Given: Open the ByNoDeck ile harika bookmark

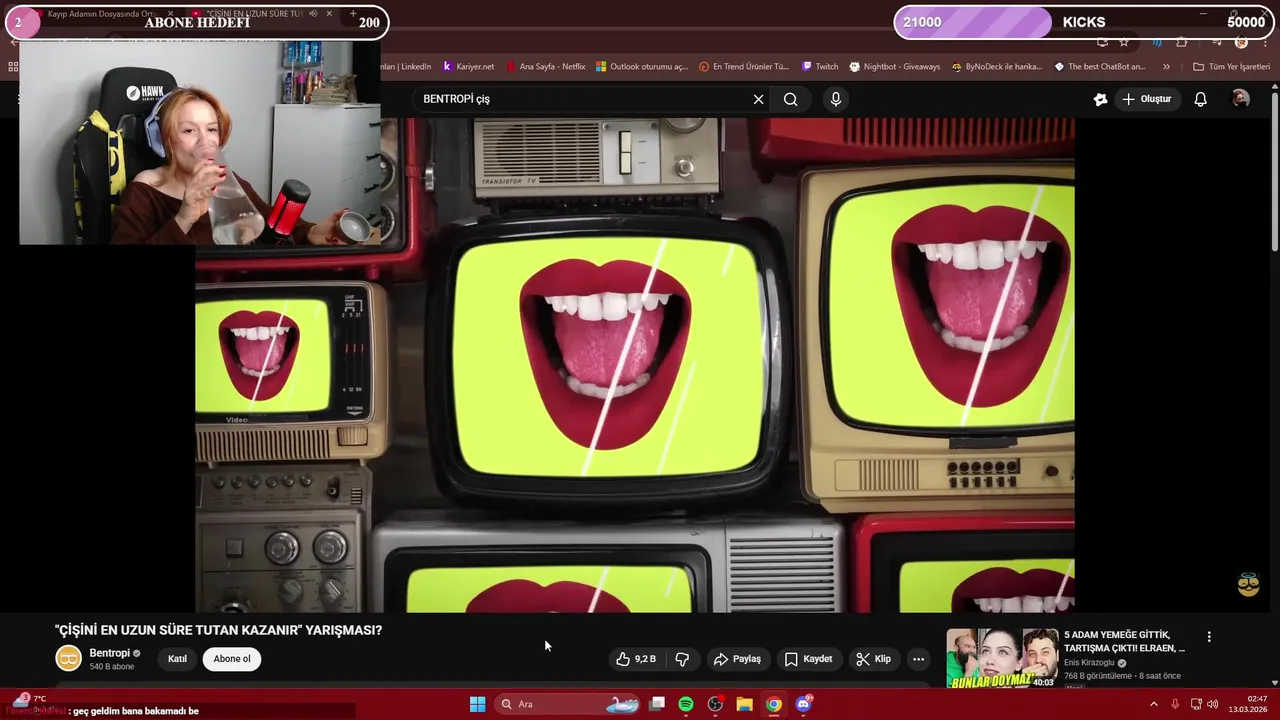Looking at the screenshot, I should (x=997, y=67).
